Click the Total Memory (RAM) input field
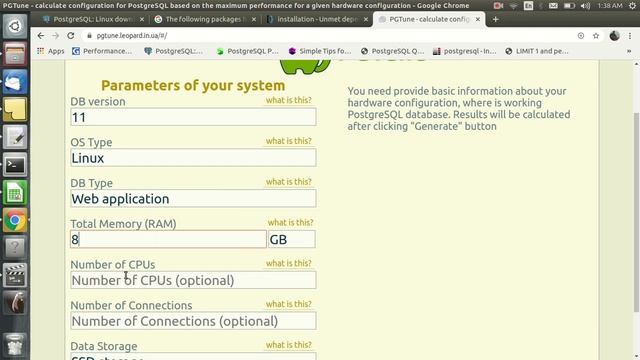 (168, 239)
